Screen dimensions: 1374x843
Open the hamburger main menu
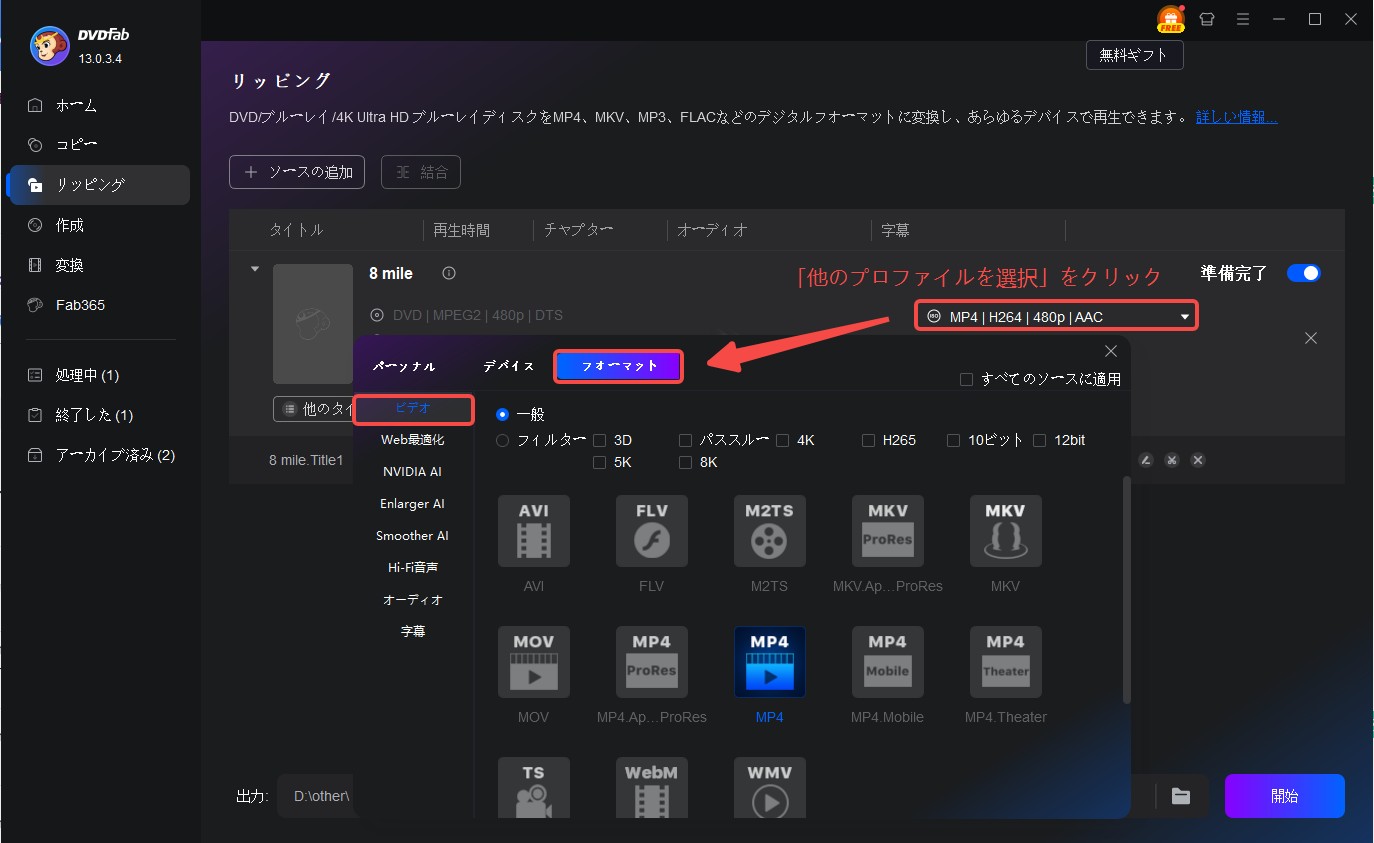[x=1243, y=19]
